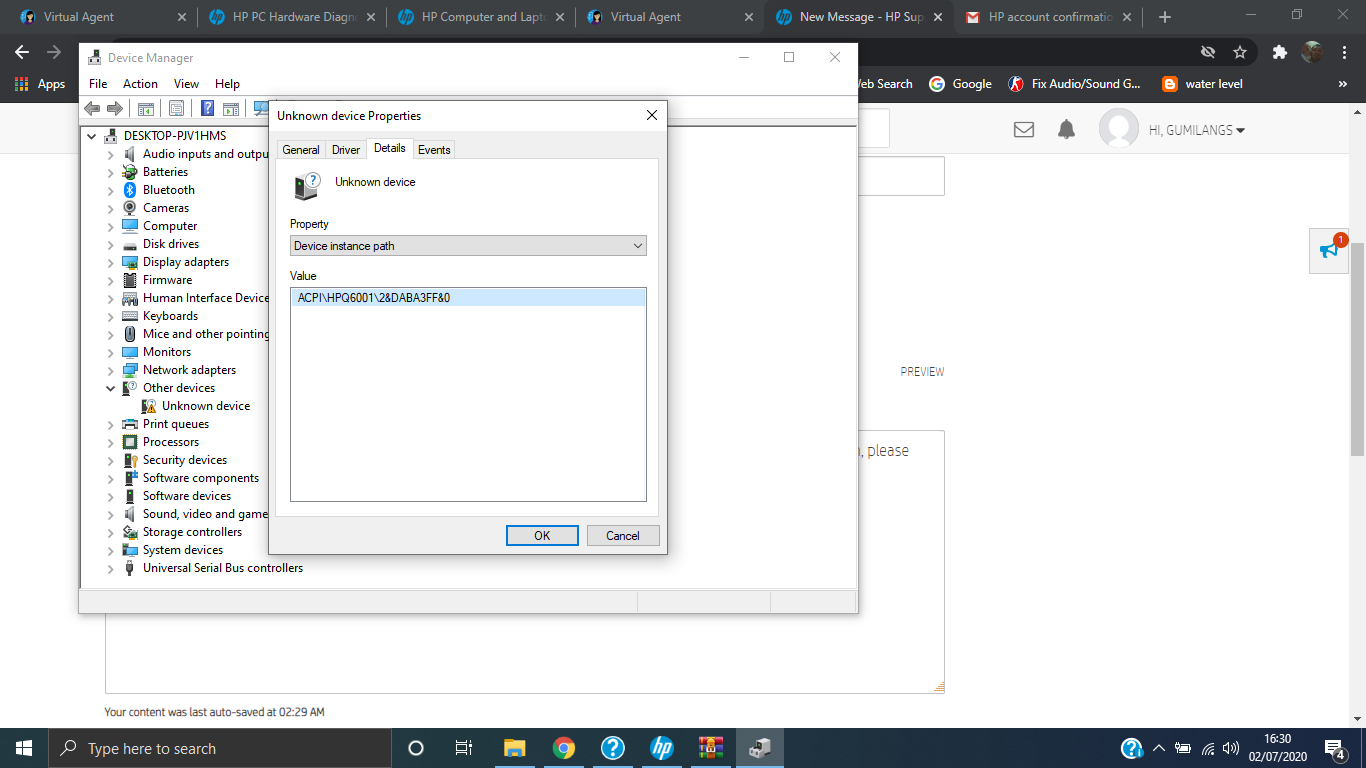Expand the Display adapters tree node

click(x=110, y=261)
